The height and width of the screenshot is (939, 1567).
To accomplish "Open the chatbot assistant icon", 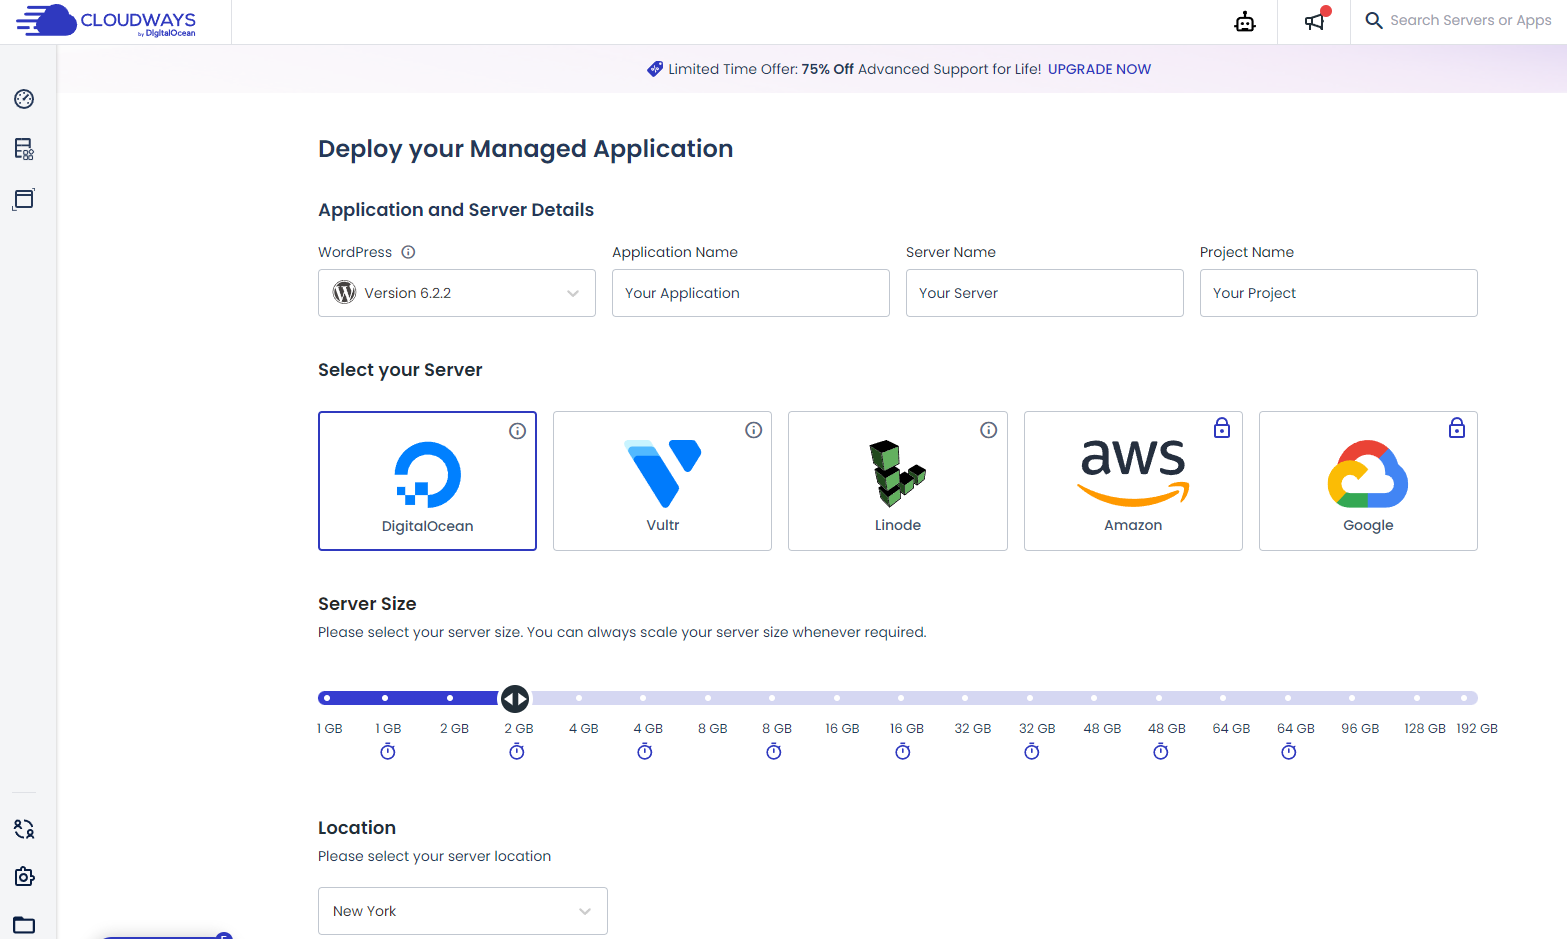I will (1245, 21).
